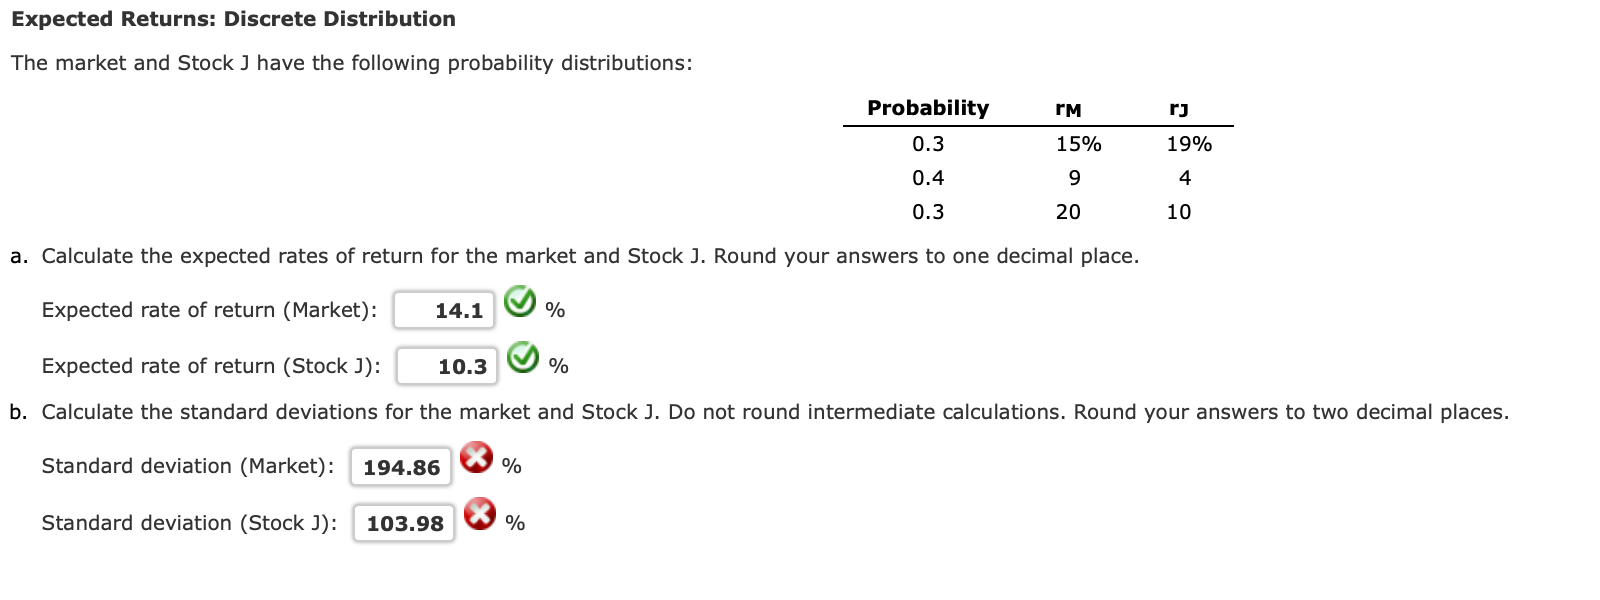The height and width of the screenshot is (600, 1600).
Task: Click the Probability column header
Action: [928, 107]
